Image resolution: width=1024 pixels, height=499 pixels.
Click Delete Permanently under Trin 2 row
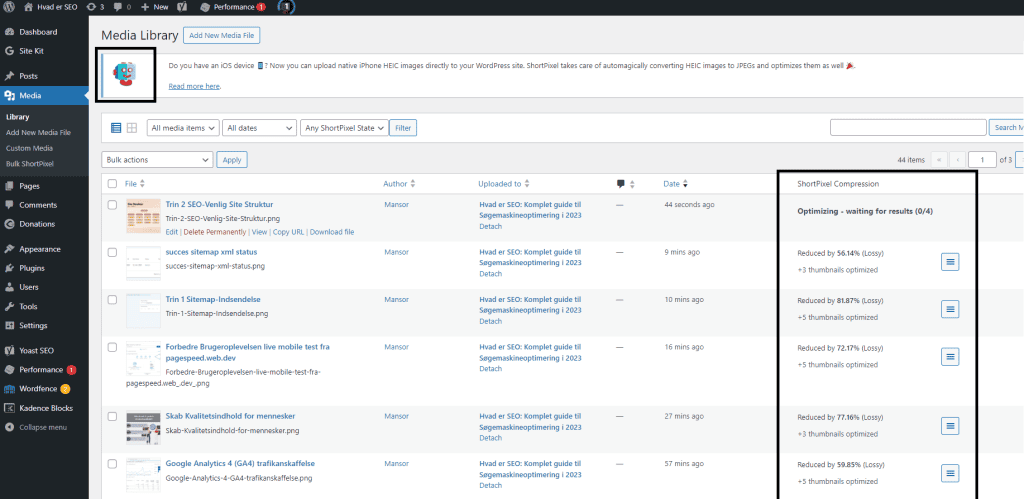click(x=215, y=232)
